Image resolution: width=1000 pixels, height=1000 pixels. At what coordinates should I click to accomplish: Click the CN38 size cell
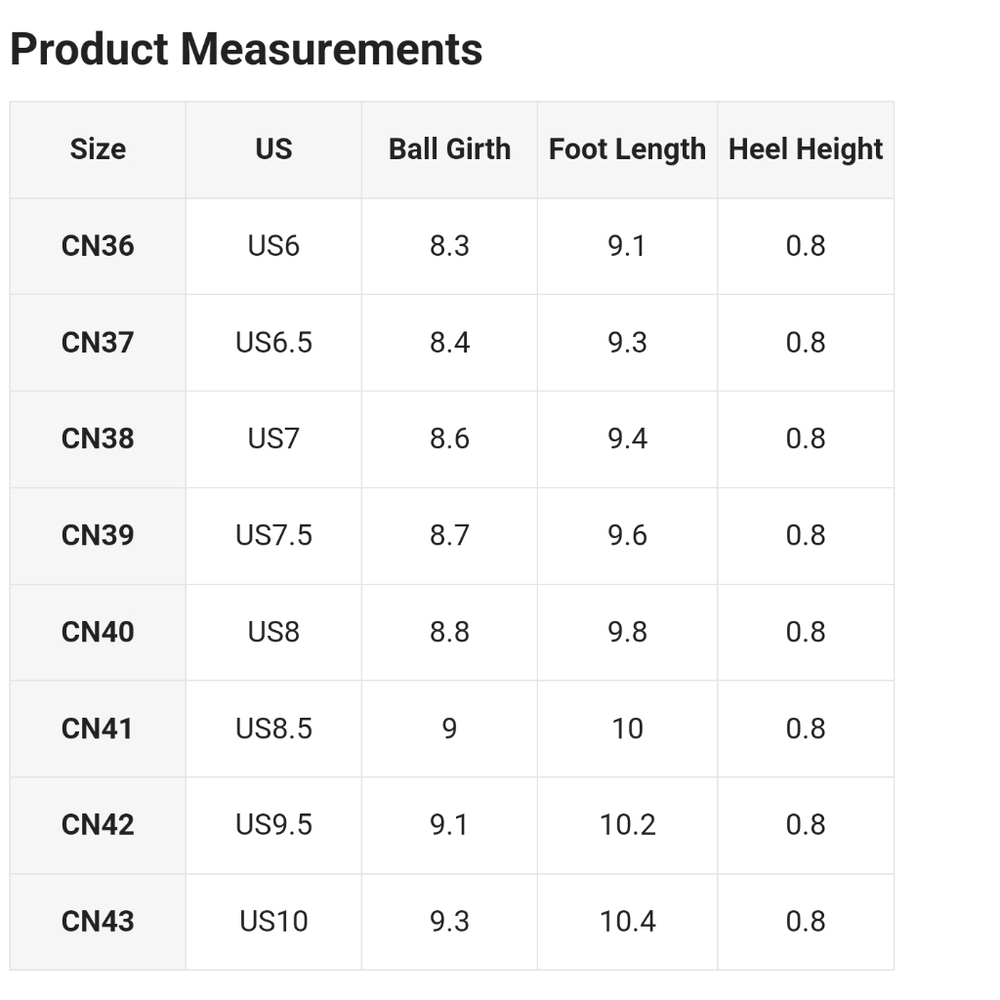coord(98,439)
